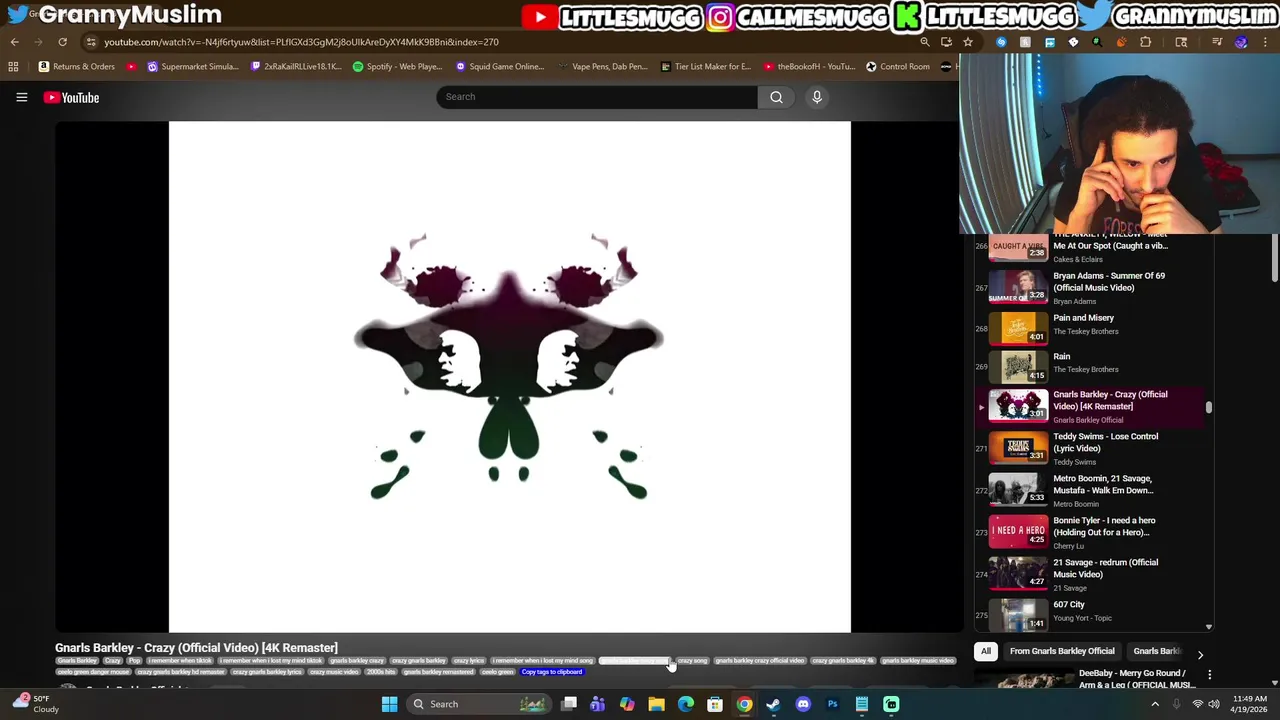Screen dimensions: 1280x720
Task: Open Discord from the taskbar
Action: 803,704
